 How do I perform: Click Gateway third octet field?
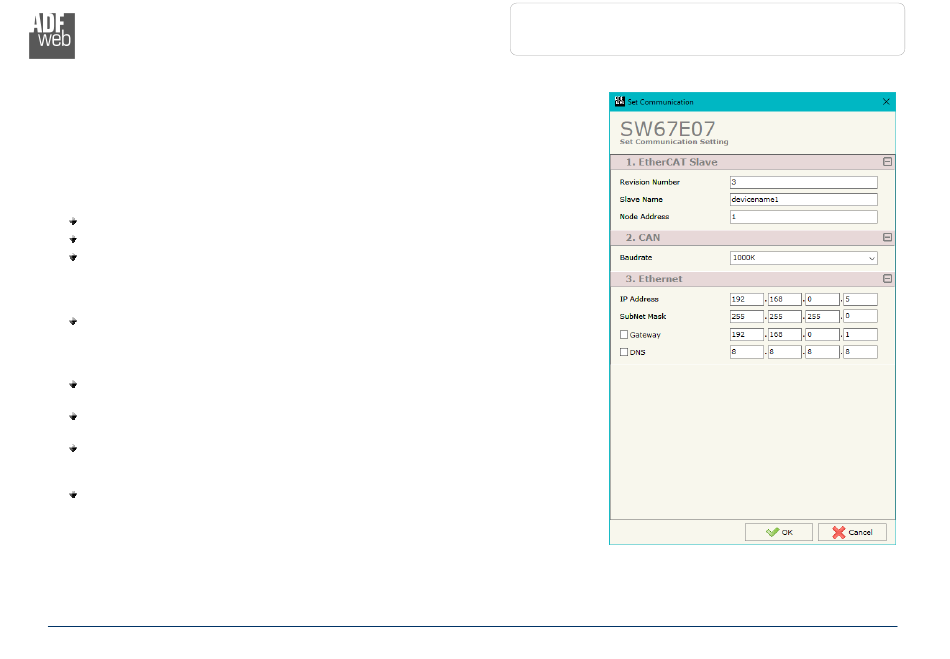pyautogui.click(x=822, y=334)
